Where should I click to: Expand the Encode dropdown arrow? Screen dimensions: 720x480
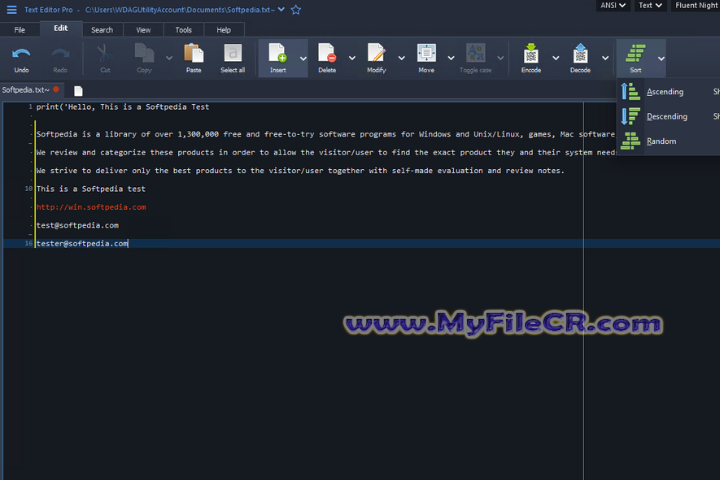556,58
